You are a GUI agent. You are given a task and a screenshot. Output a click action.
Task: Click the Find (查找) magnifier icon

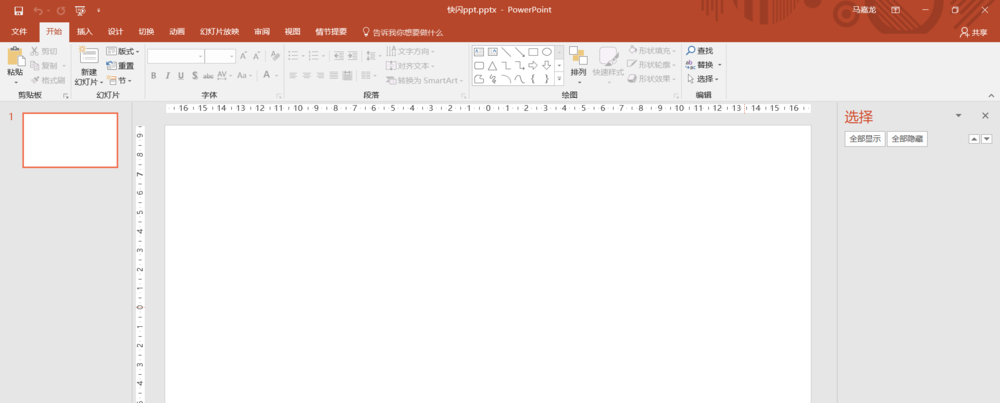tap(691, 50)
